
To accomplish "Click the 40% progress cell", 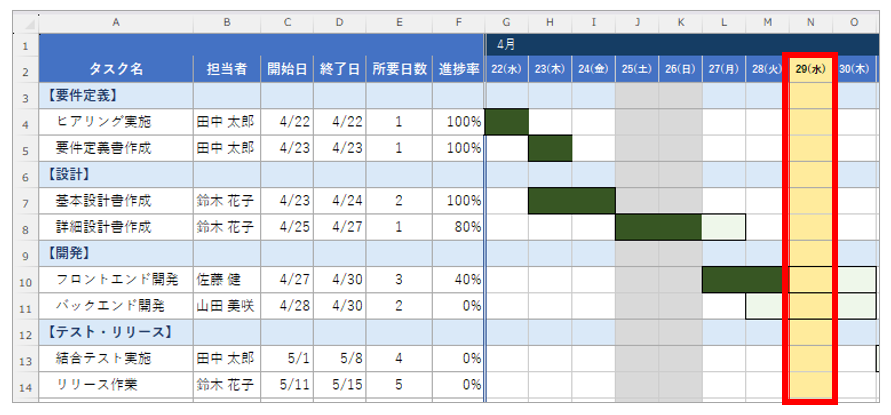I will [x=459, y=280].
